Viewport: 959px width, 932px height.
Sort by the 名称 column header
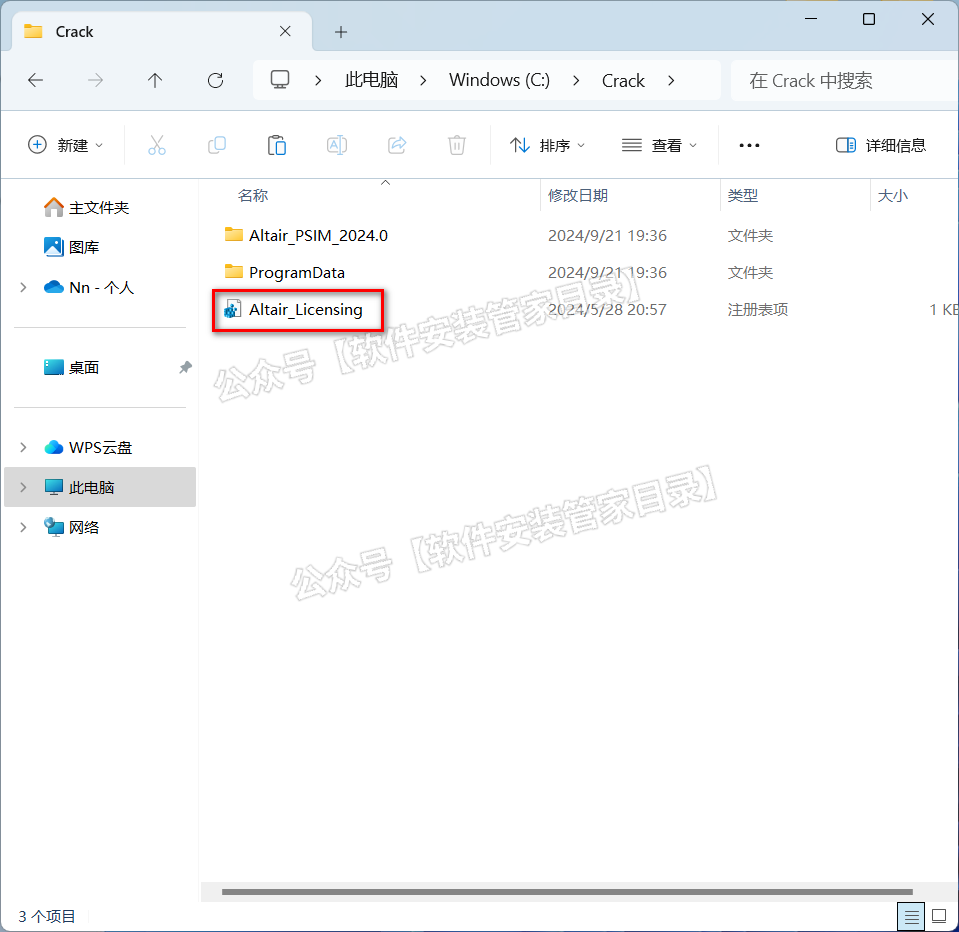coord(253,196)
